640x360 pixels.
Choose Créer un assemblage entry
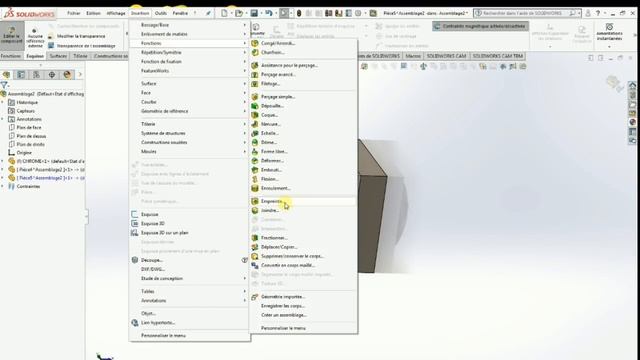pyautogui.click(x=284, y=315)
